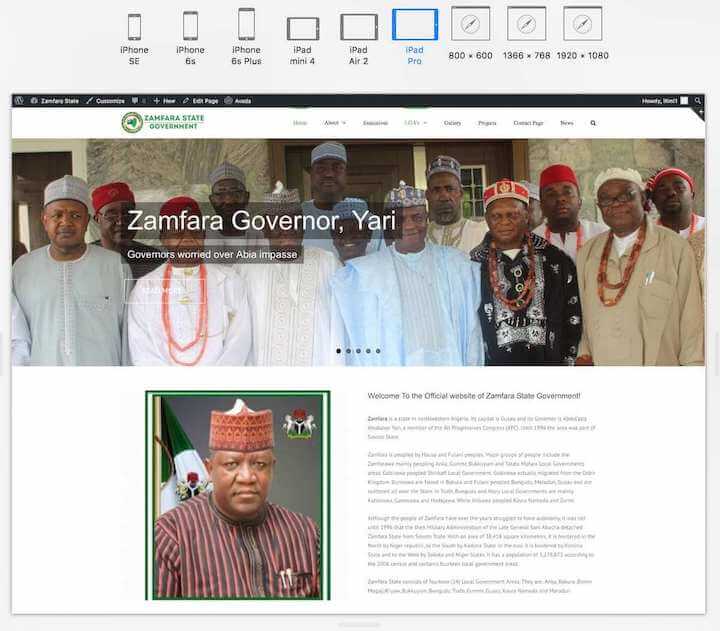Open the Gallery menu item
The image size is (720, 631).
coord(452,123)
